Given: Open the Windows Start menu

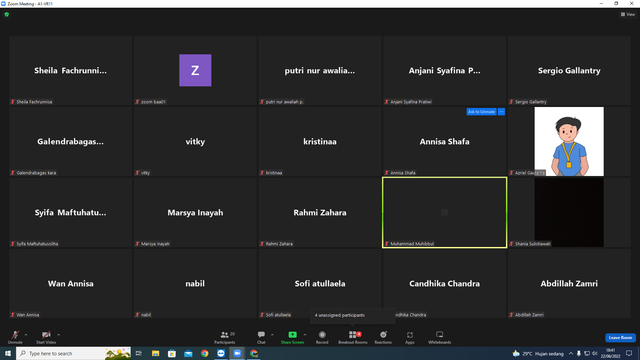Looking at the screenshot, I should 8,353.
